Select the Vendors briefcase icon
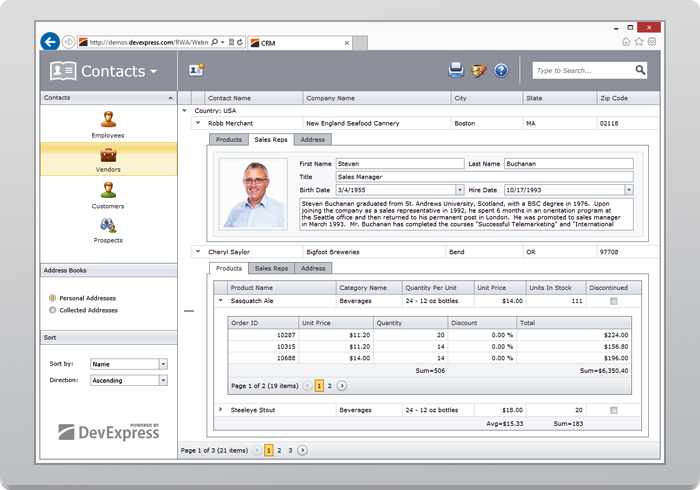 click(x=108, y=156)
